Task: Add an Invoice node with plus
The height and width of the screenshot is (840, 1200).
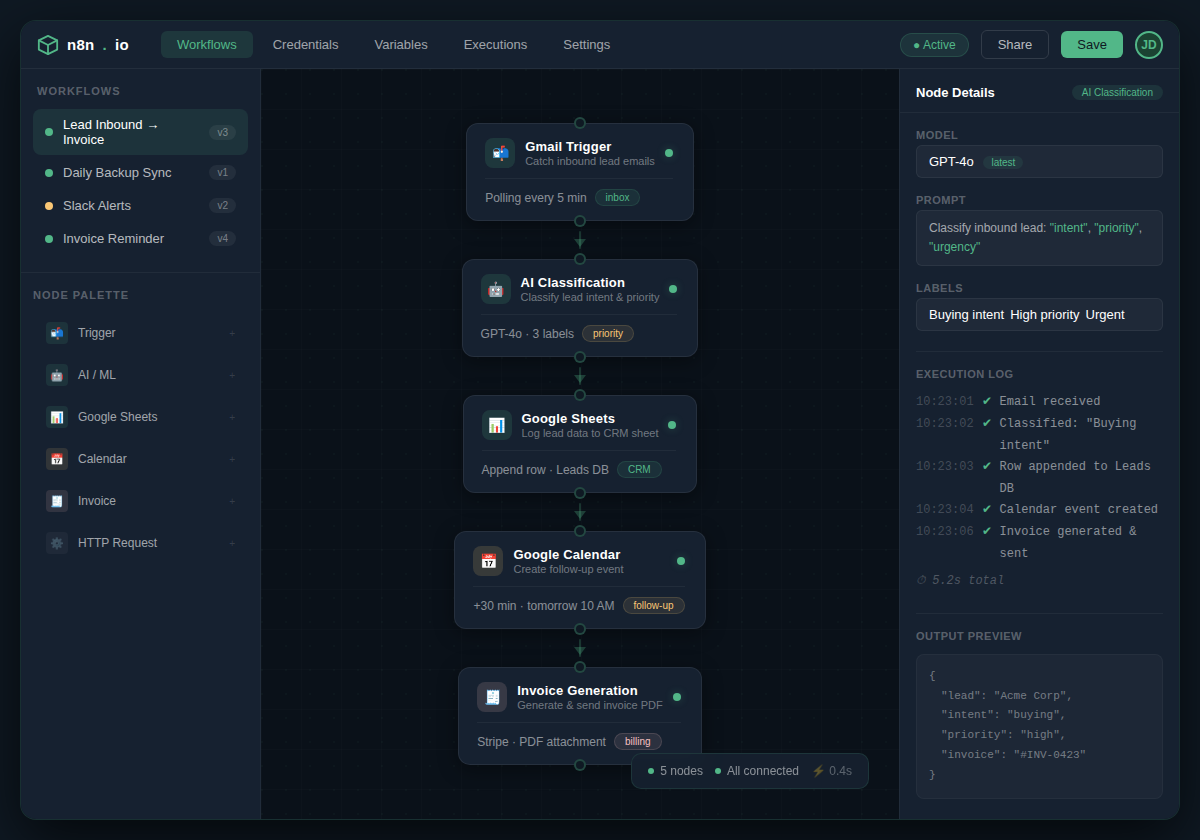Action: coord(232,501)
